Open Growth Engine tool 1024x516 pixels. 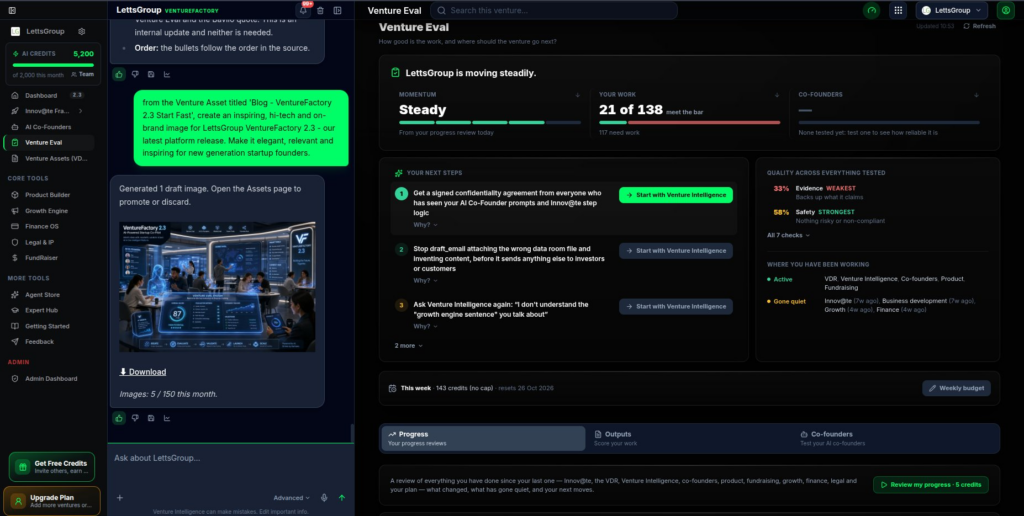(48, 211)
